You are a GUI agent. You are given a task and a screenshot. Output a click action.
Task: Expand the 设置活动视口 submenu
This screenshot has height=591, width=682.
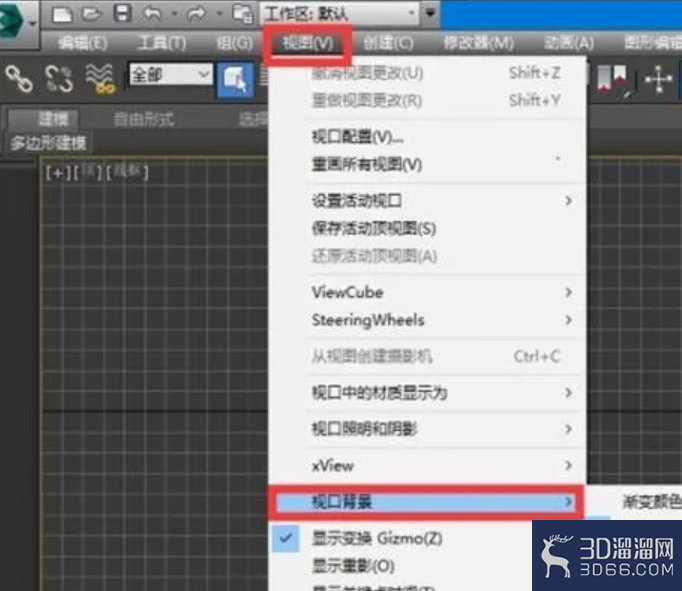pos(427,201)
